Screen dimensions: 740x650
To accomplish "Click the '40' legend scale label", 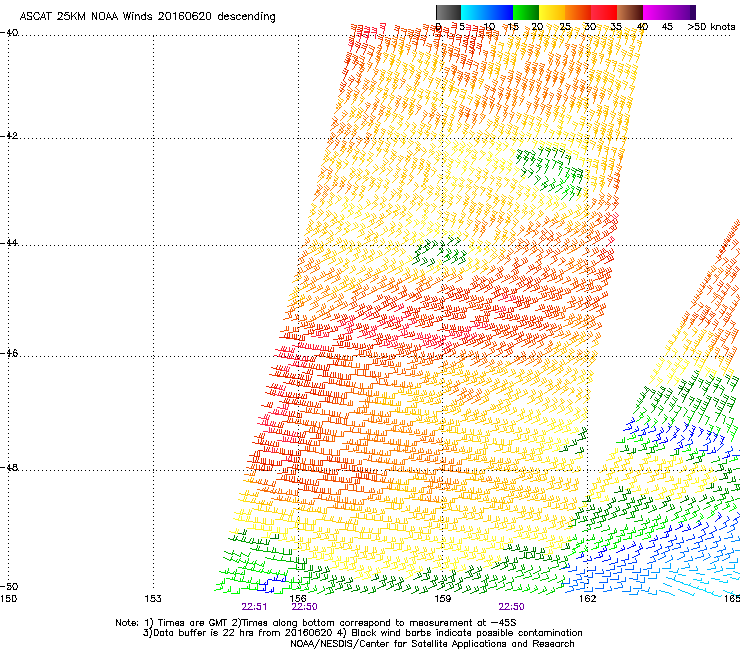I will [642, 27].
